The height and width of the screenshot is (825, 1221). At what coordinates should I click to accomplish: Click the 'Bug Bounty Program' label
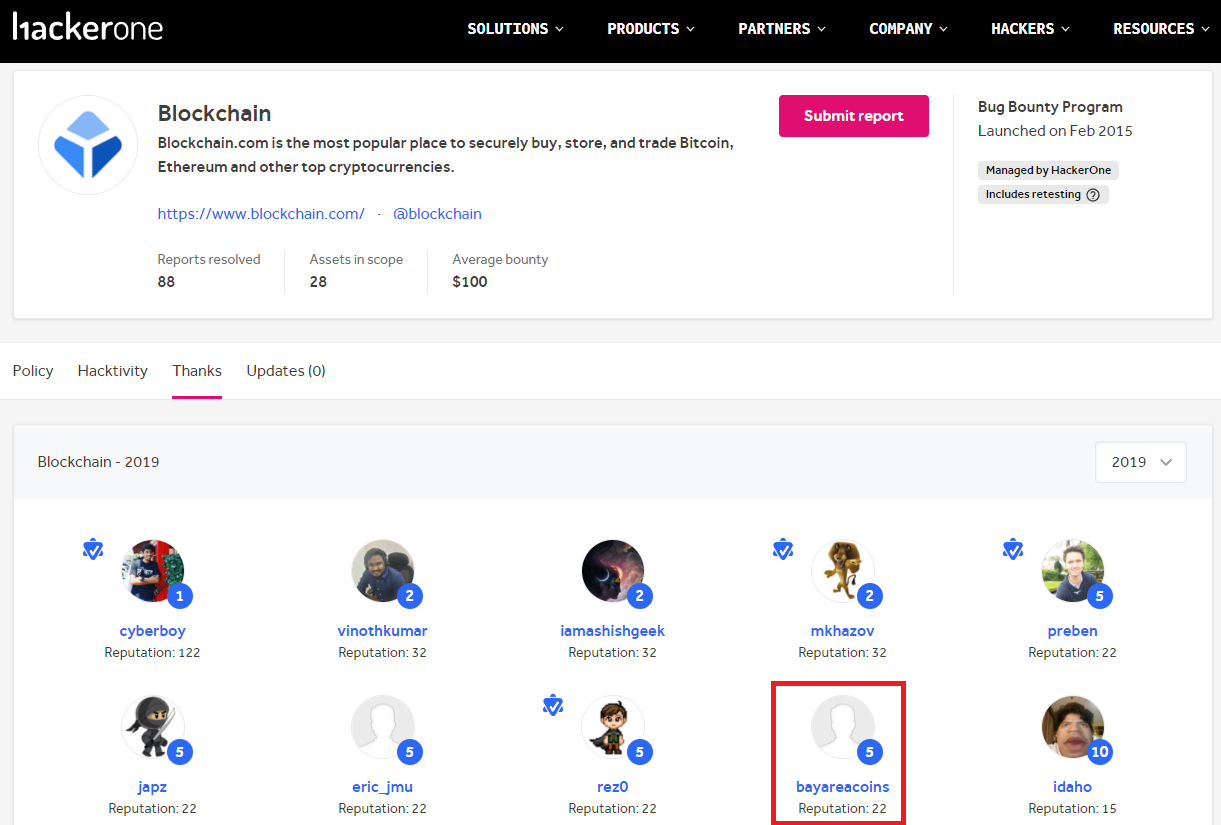[1050, 107]
